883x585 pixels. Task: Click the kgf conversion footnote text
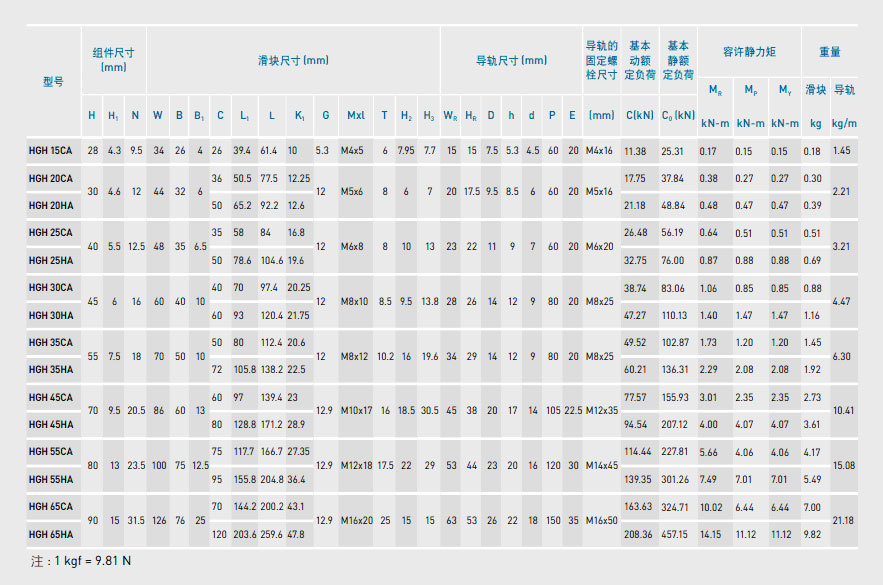(81, 561)
